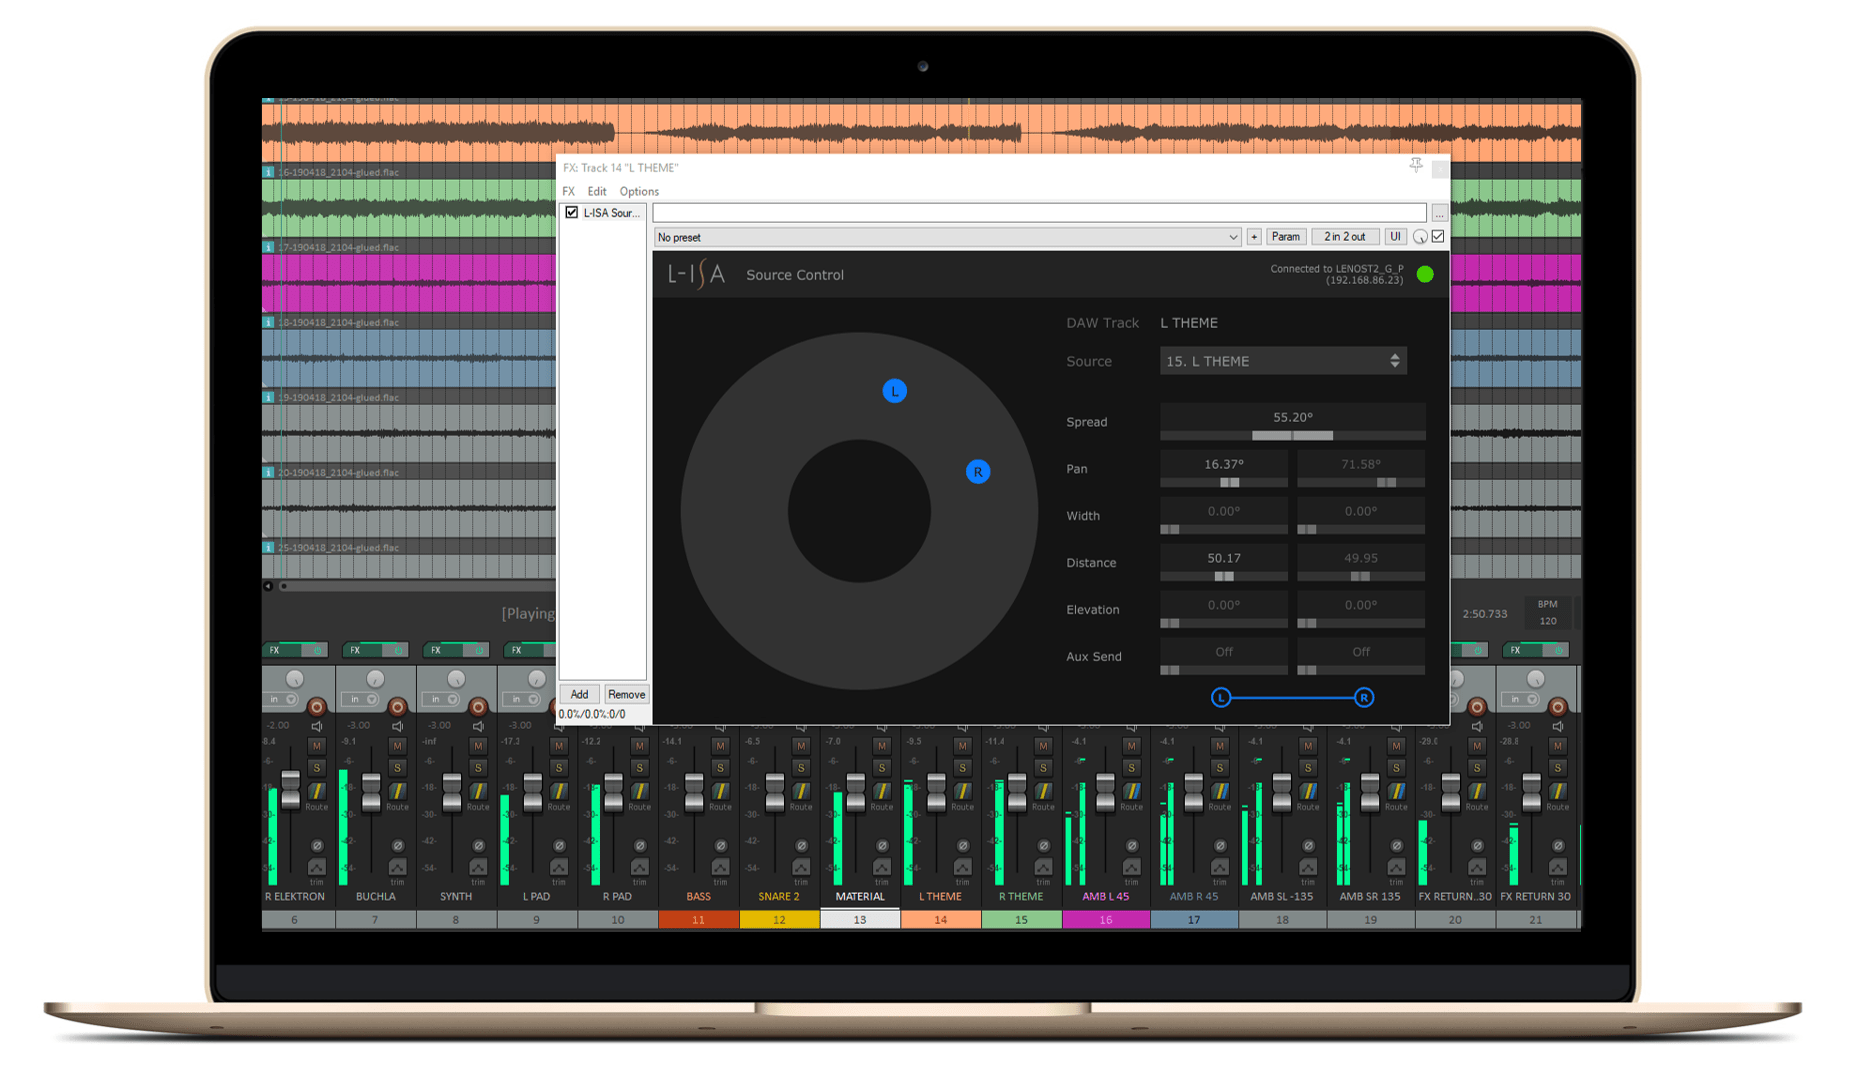The width and height of the screenshot is (1854, 1075).
Task: Click the speaker icon above SYNTH fader
Action: [x=478, y=725]
